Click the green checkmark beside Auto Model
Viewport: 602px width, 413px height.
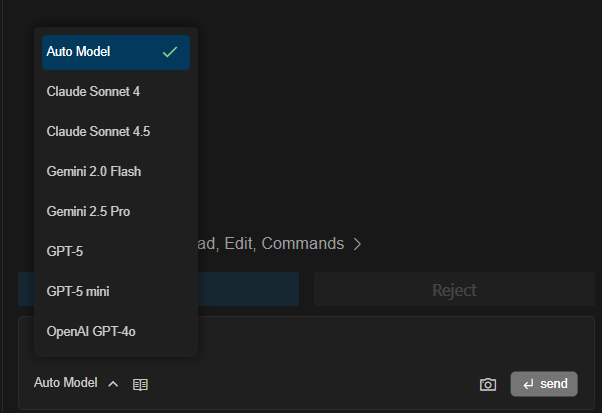170,52
